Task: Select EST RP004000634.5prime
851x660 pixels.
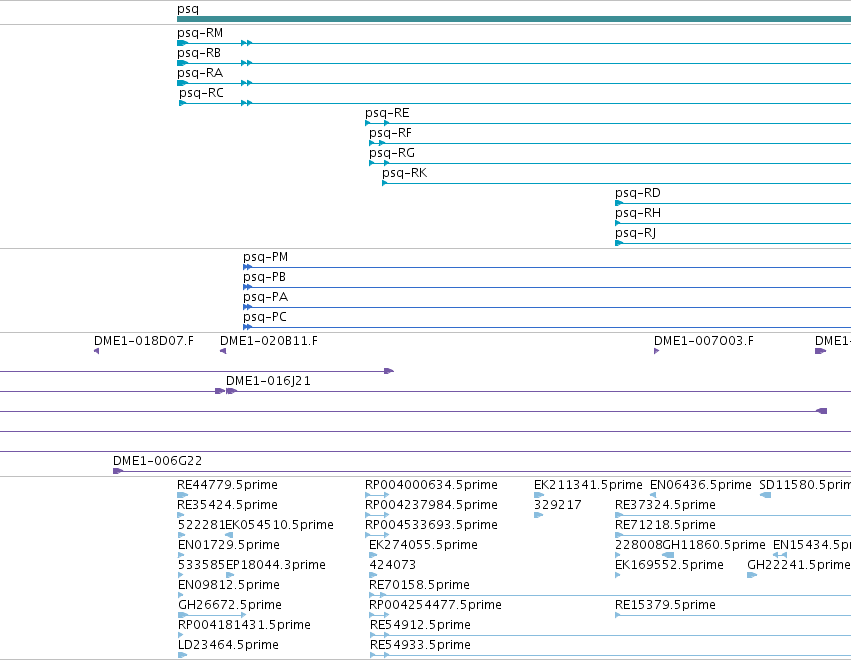Action: (431, 485)
